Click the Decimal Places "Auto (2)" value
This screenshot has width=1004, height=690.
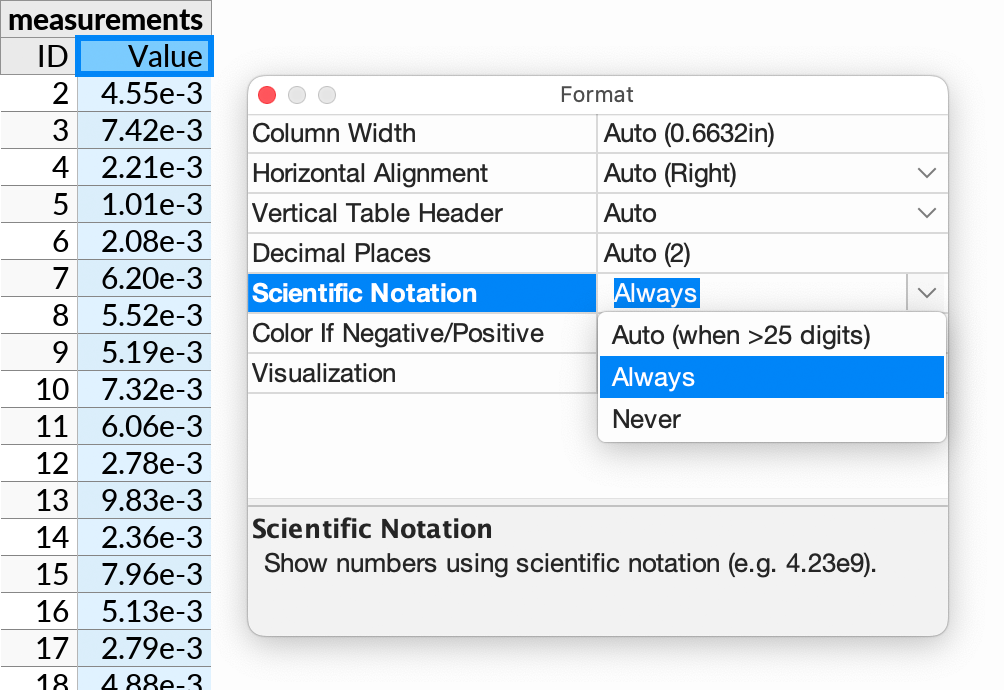tap(645, 253)
